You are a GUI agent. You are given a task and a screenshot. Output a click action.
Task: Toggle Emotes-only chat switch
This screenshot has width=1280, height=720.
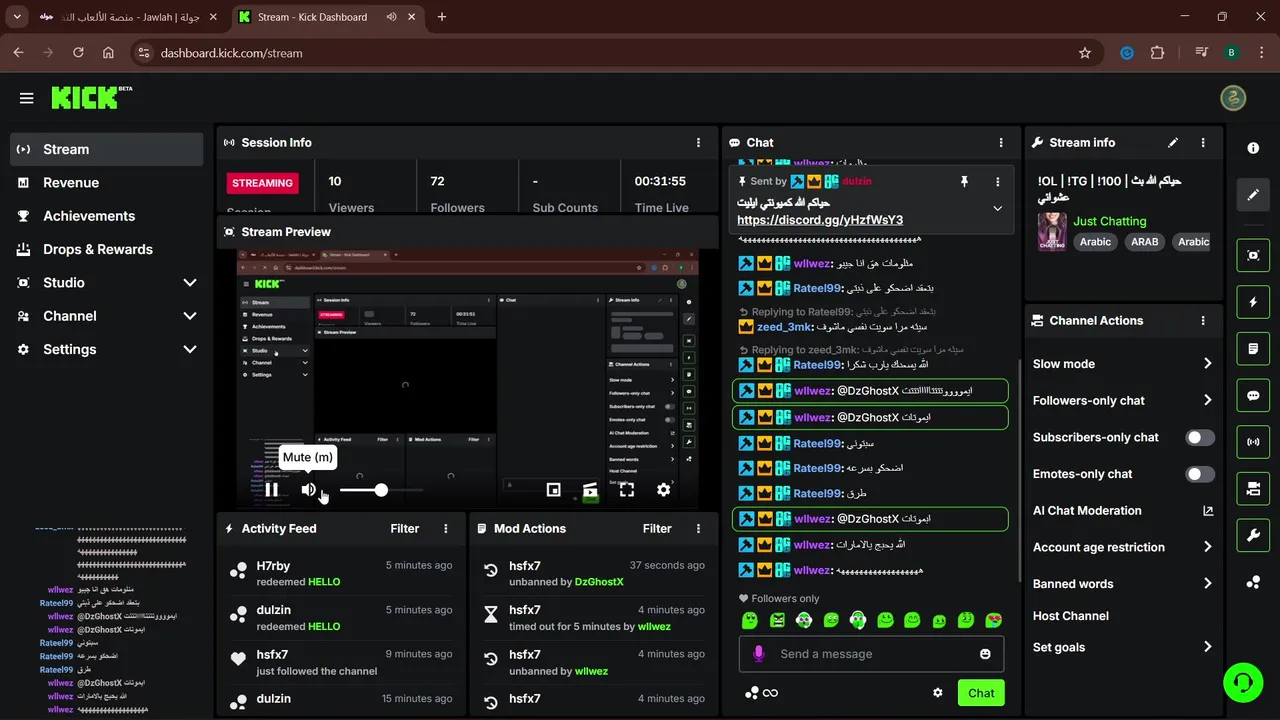pos(1200,474)
